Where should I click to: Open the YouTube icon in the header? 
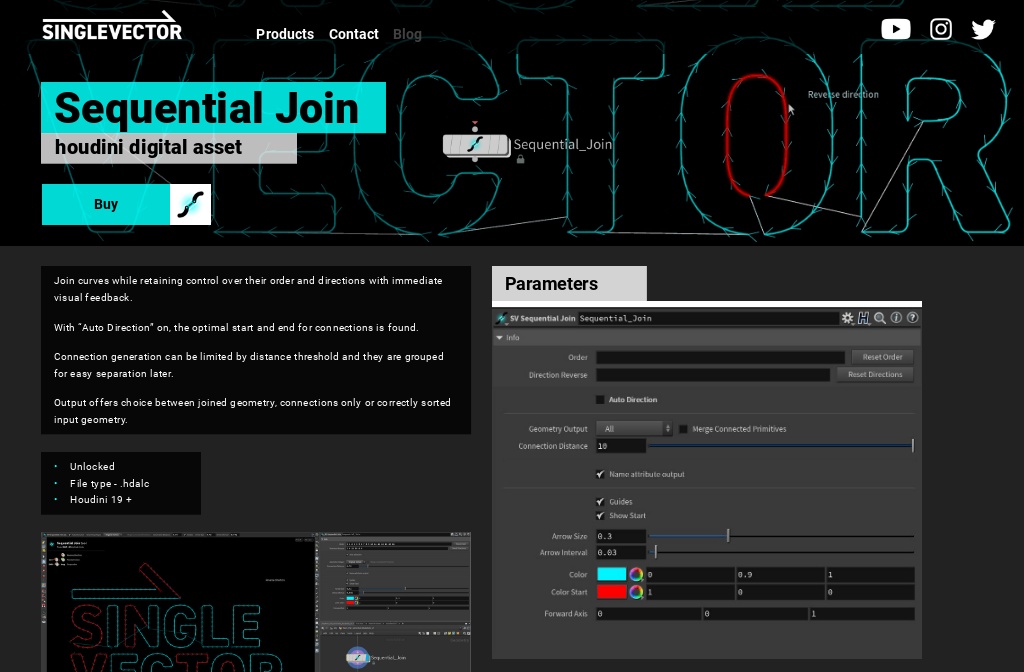[895, 29]
